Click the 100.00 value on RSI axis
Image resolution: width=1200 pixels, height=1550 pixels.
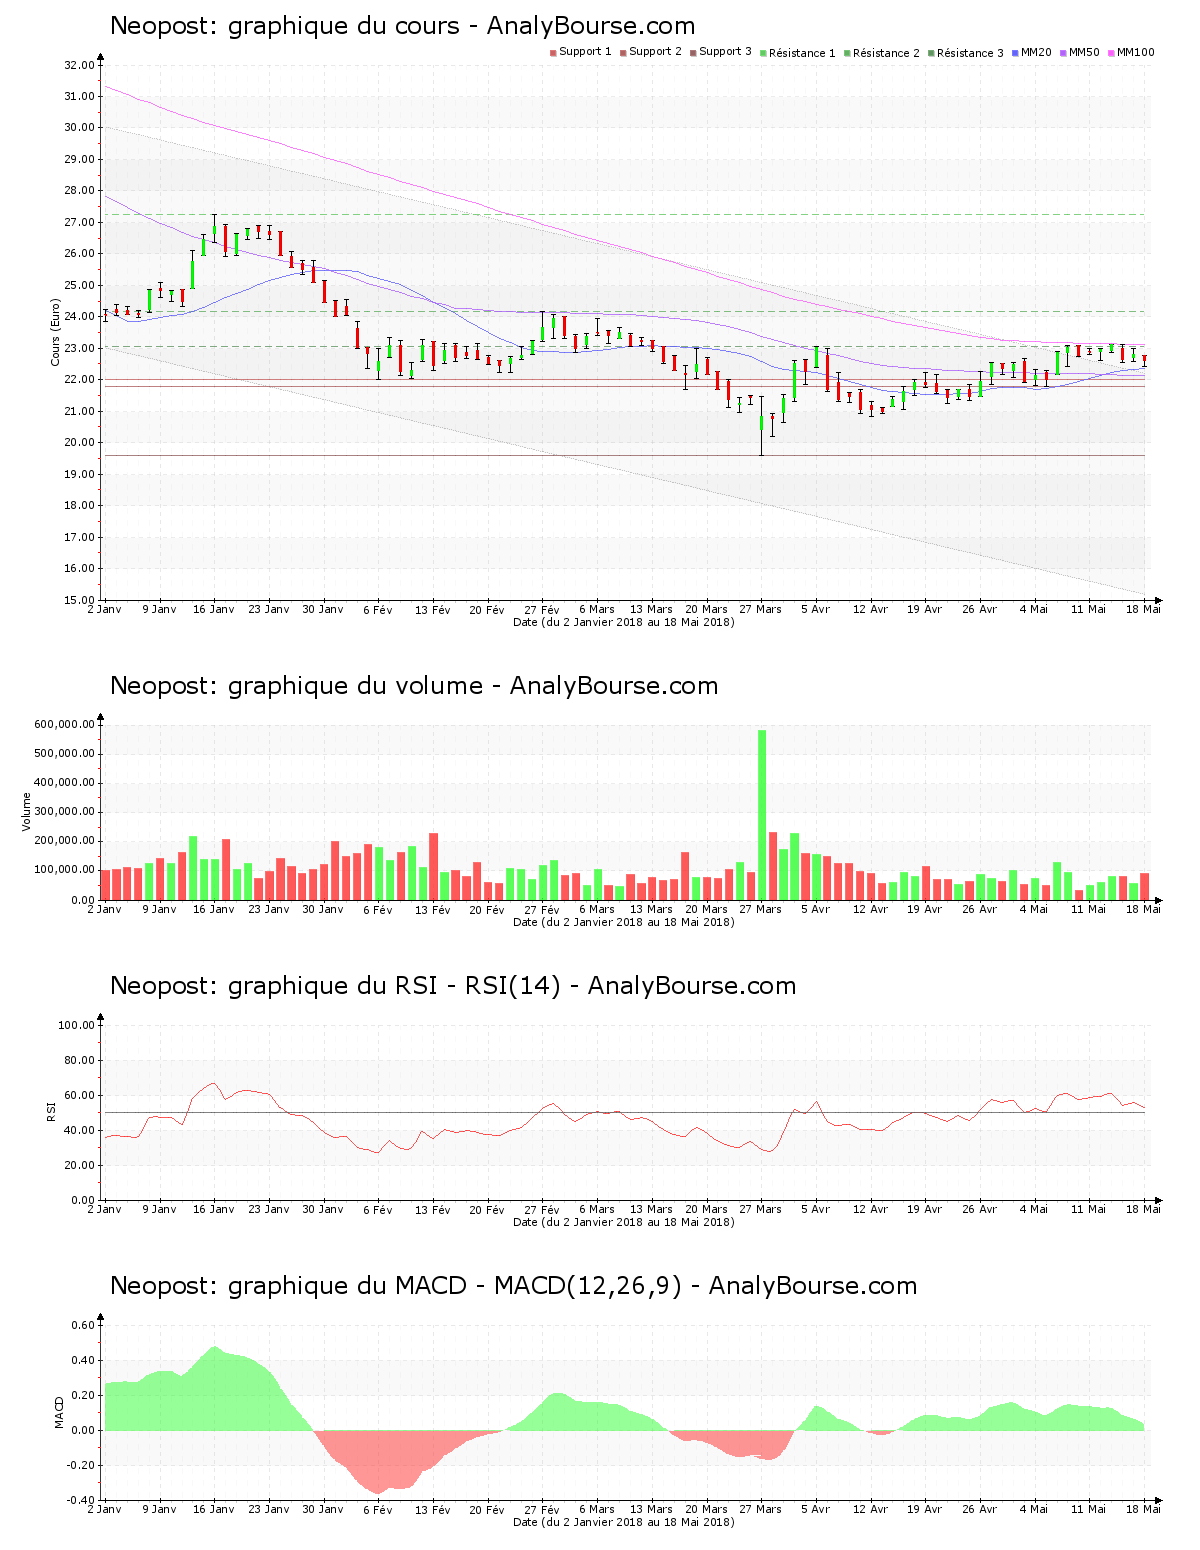76,1025
